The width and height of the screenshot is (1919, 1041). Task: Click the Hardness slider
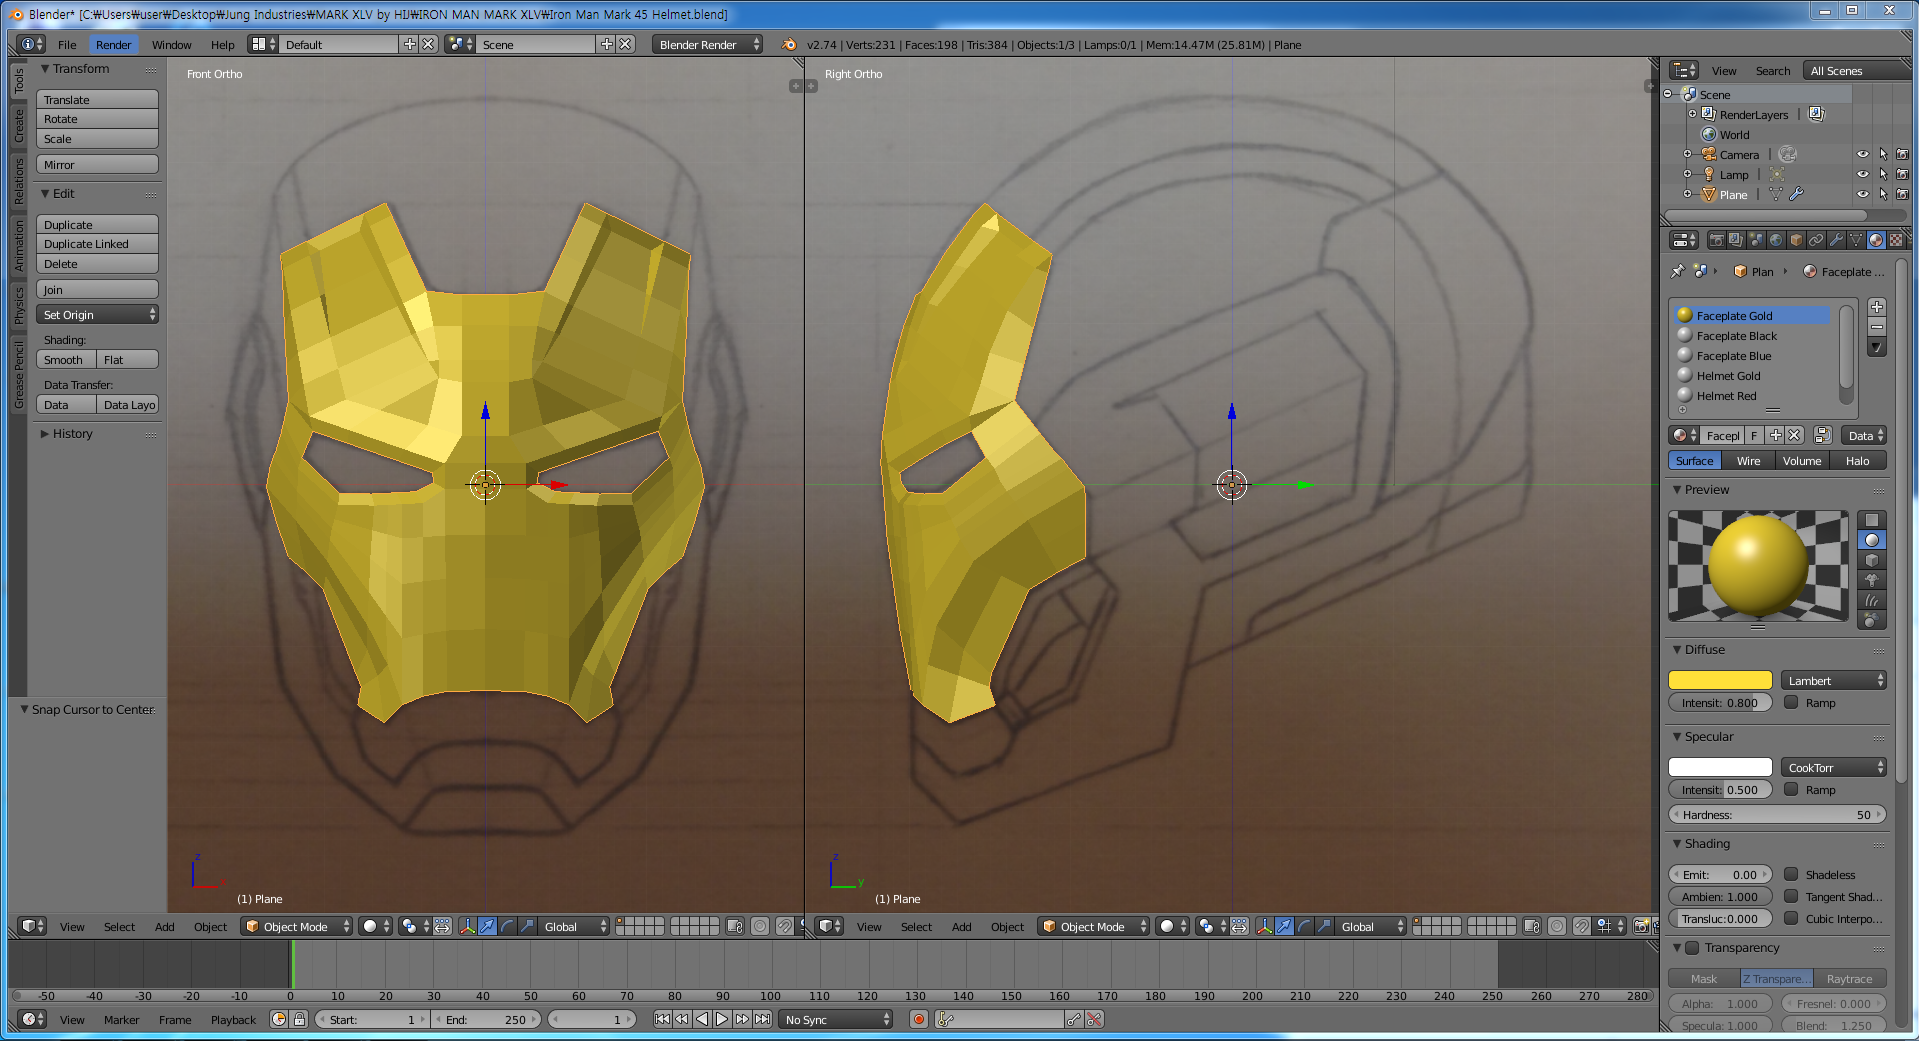click(1777, 814)
